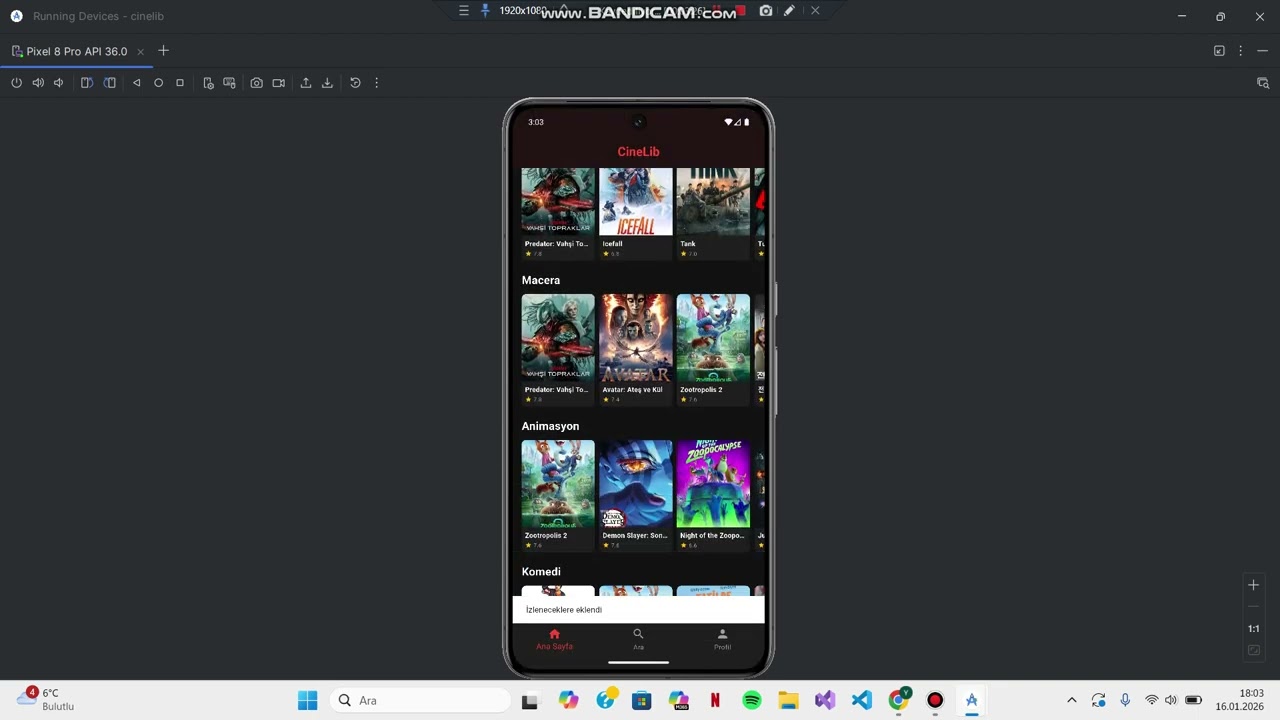Open Zootropolis 2 poster in Animasyon row
The width and height of the screenshot is (1280, 720).
(558, 484)
